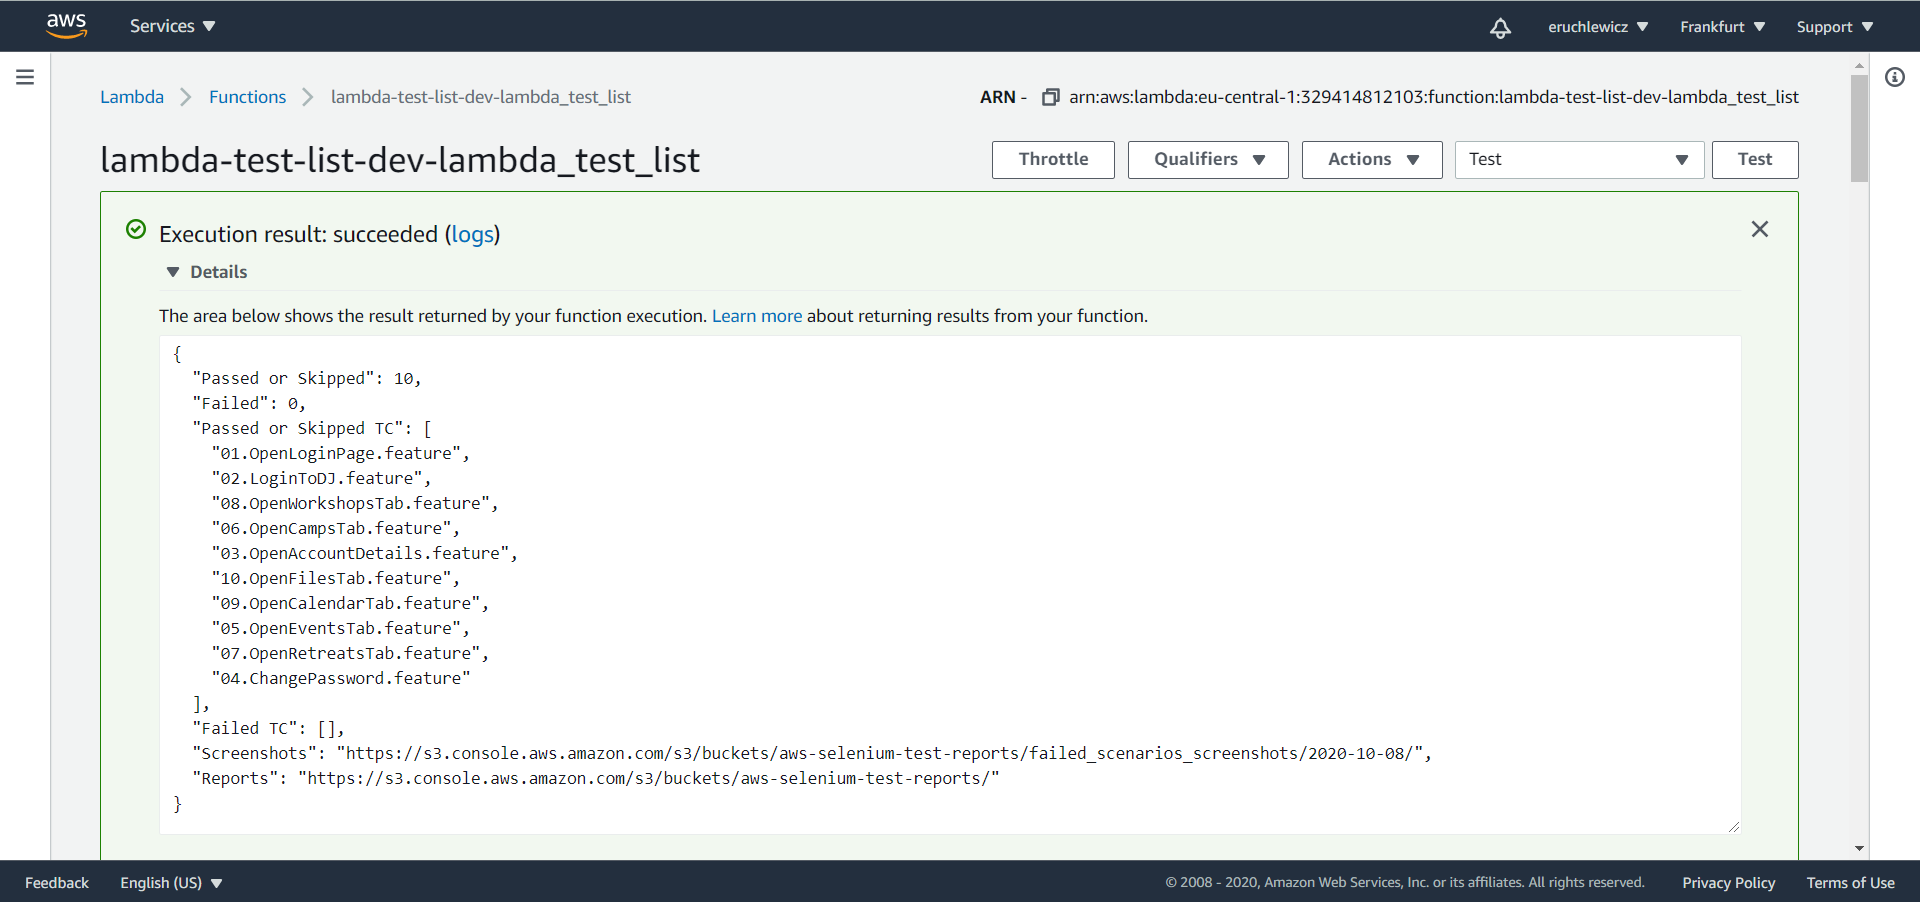Click the page vertical scrollbar
This screenshot has height=902, width=1920.
[x=1859, y=130]
